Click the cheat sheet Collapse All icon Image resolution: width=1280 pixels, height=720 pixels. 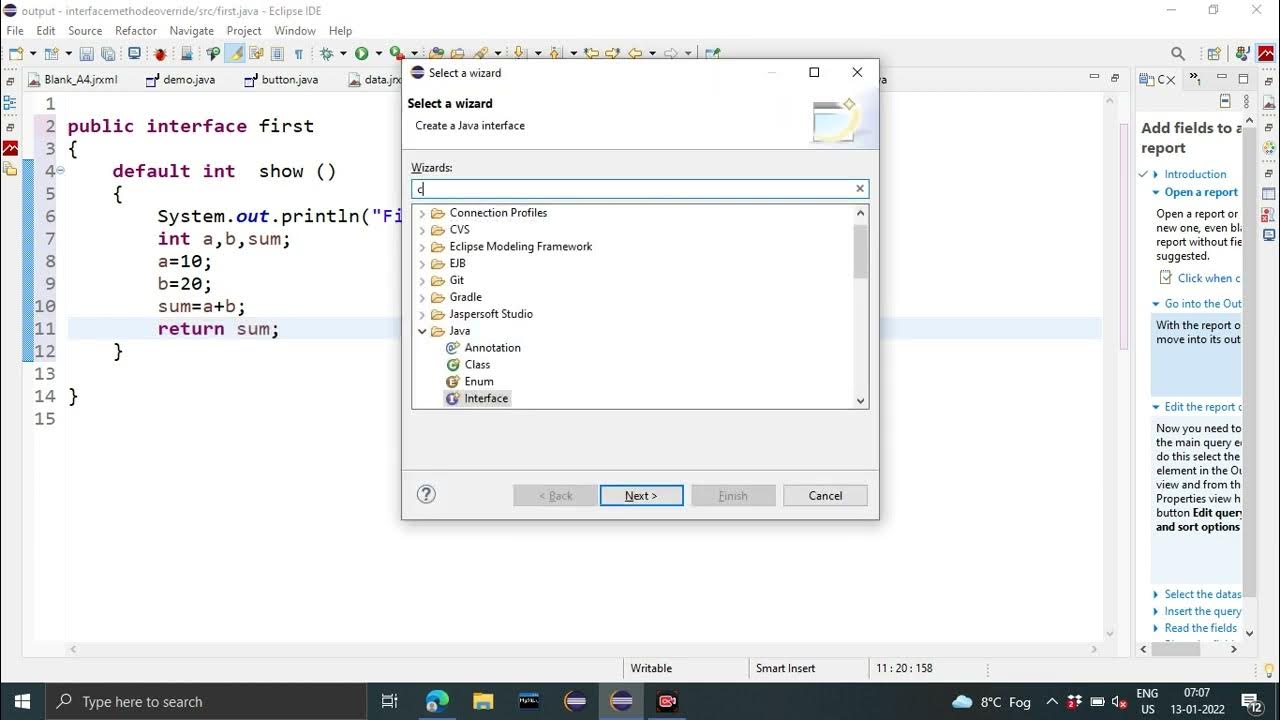[1225, 101]
